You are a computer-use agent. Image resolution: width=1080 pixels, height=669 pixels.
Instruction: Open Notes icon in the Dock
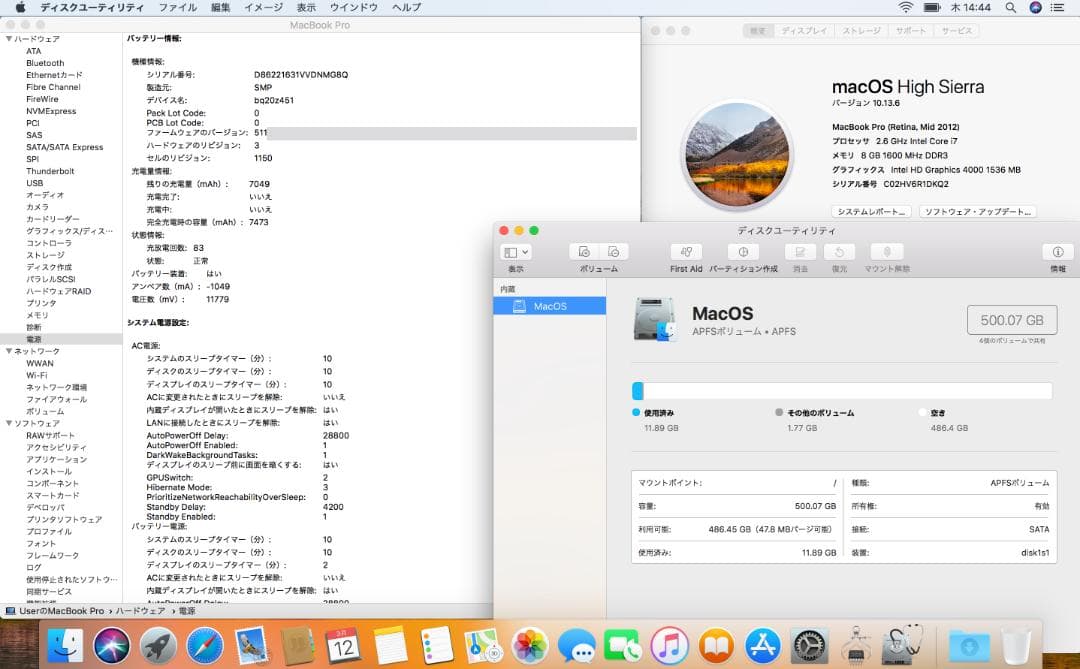pos(391,646)
